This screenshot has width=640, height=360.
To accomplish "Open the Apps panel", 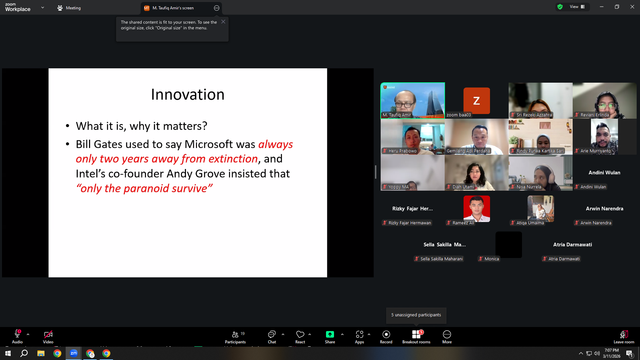I will point(359,336).
